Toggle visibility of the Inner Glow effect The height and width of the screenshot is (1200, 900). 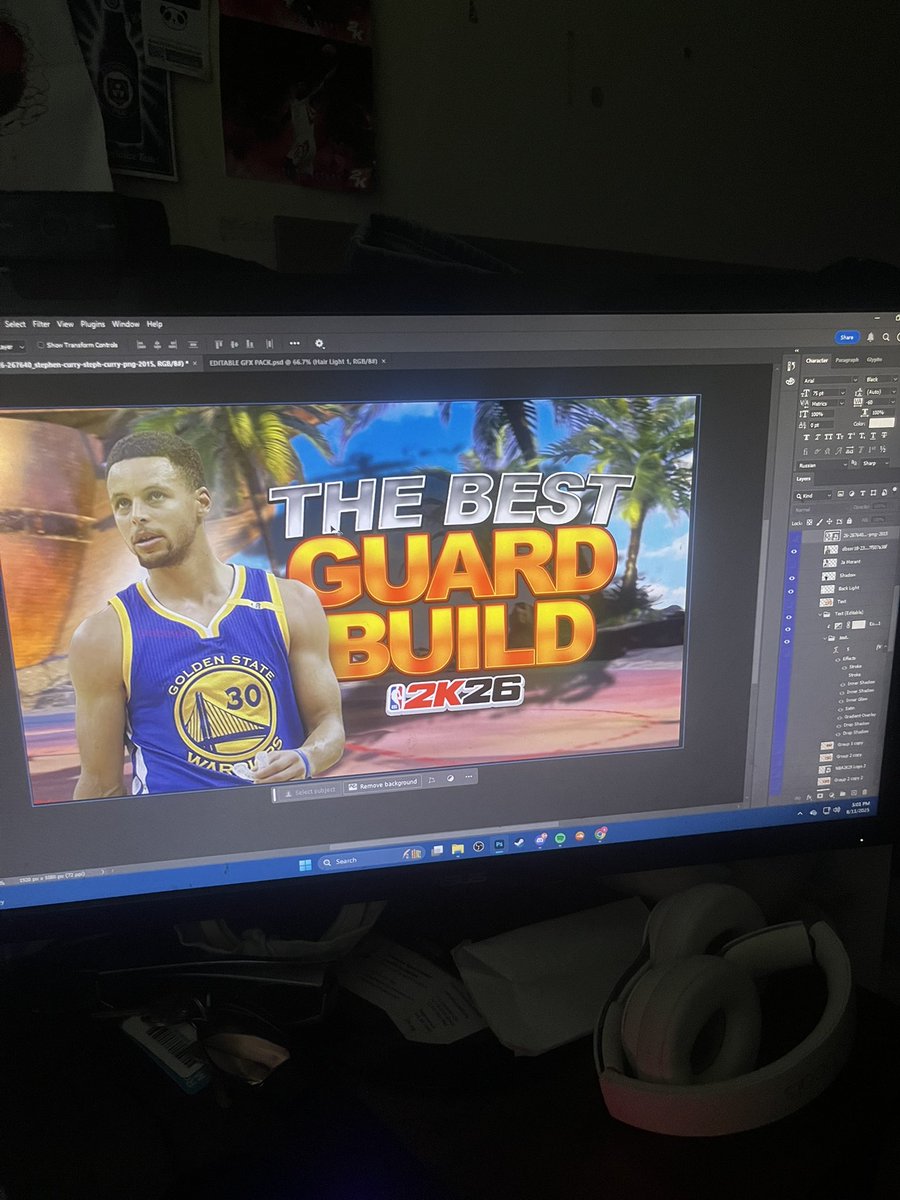tap(840, 701)
